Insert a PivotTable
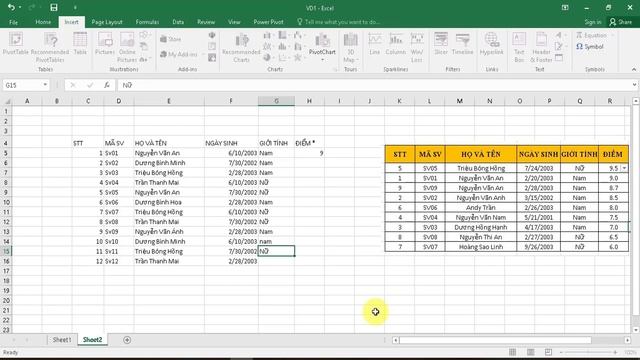The height and width of the screenshot is (360, 640). [16, 44]
